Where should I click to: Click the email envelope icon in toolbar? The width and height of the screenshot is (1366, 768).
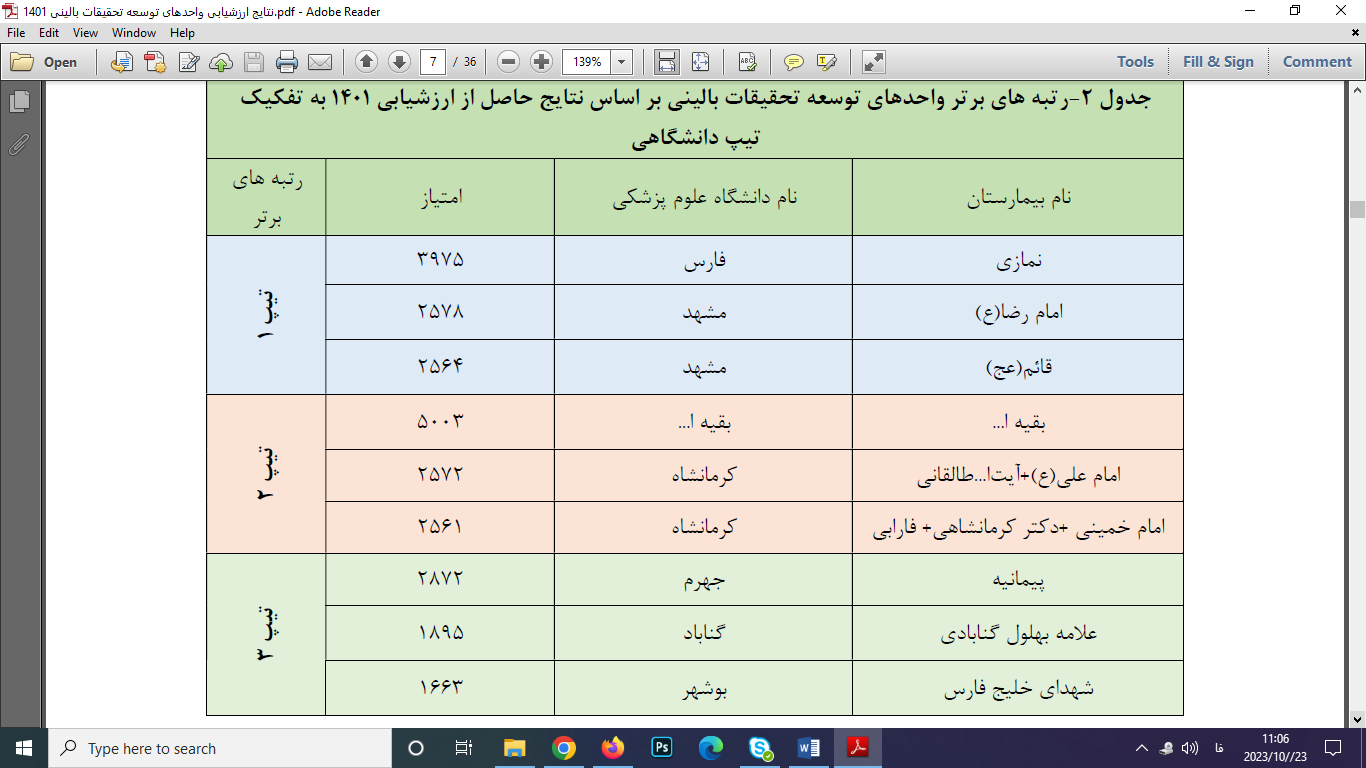pyautogui.click(x=320, y=62)
